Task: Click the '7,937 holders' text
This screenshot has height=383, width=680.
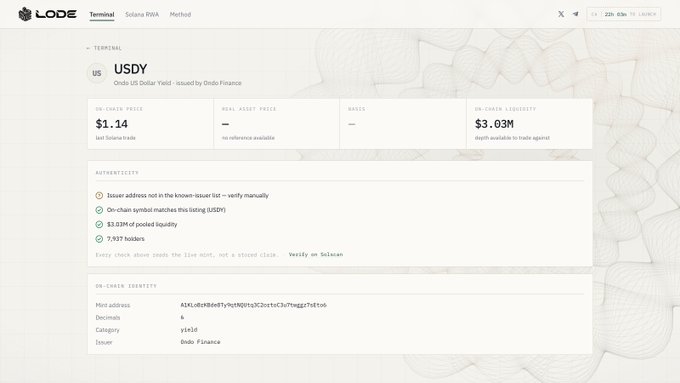Action: tap(126, 239)
